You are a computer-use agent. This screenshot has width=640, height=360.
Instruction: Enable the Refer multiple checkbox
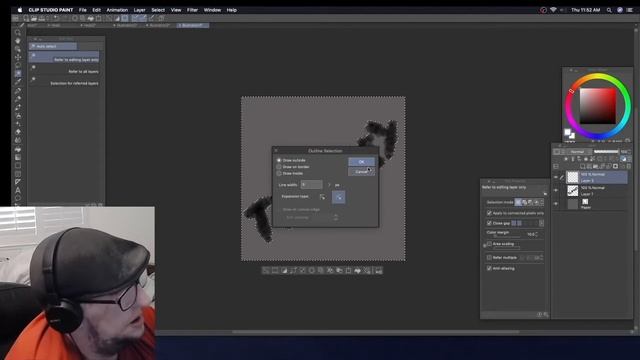(x=489, y=258)
